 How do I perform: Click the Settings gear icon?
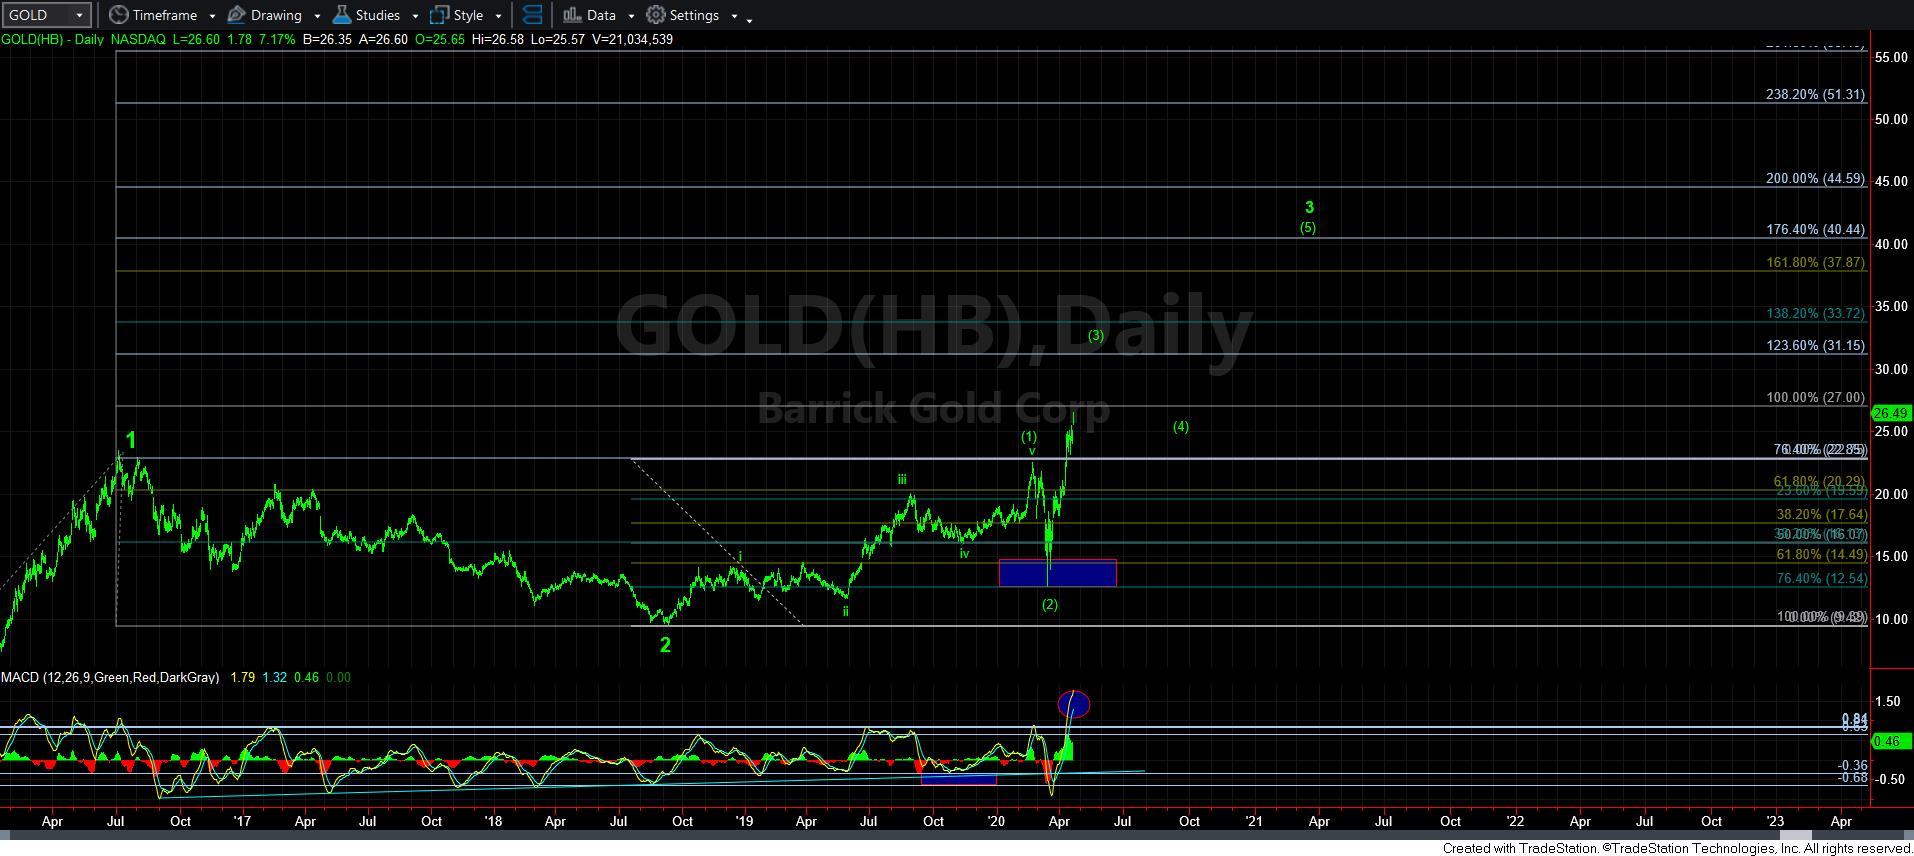click(x=656, y=15)
